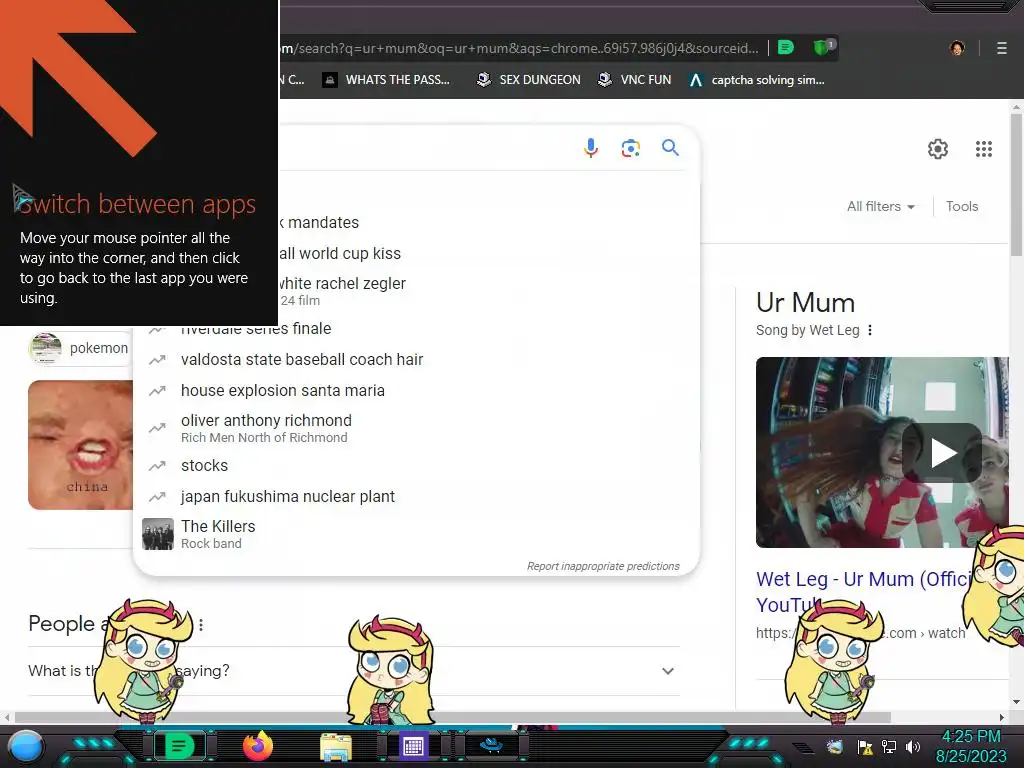1024x768 pixels.
Task: Open Google quick settings gear
Action: click(x=938, y=149)
